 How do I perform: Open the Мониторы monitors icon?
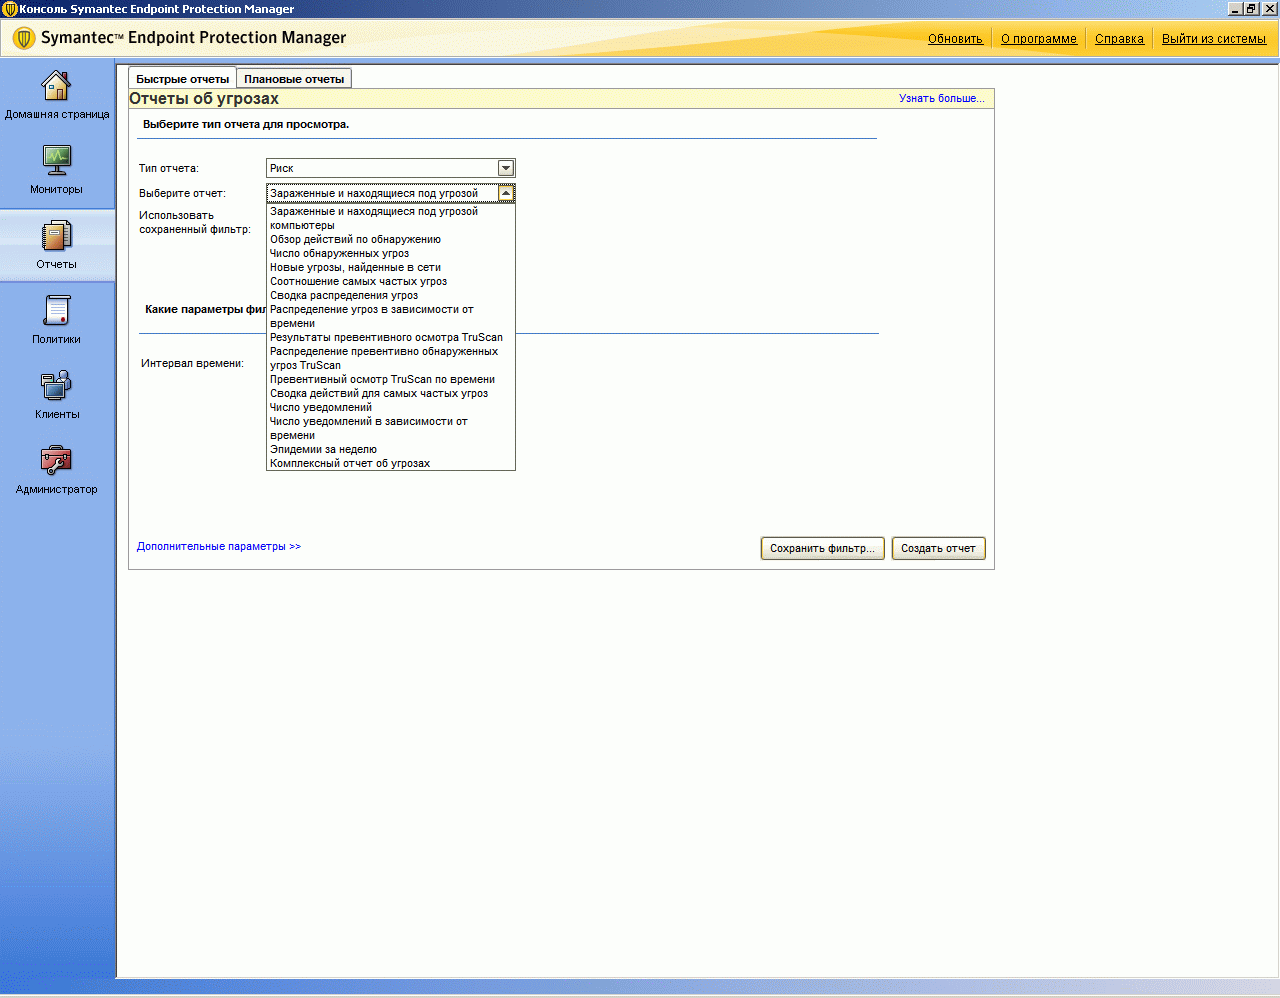56,160
